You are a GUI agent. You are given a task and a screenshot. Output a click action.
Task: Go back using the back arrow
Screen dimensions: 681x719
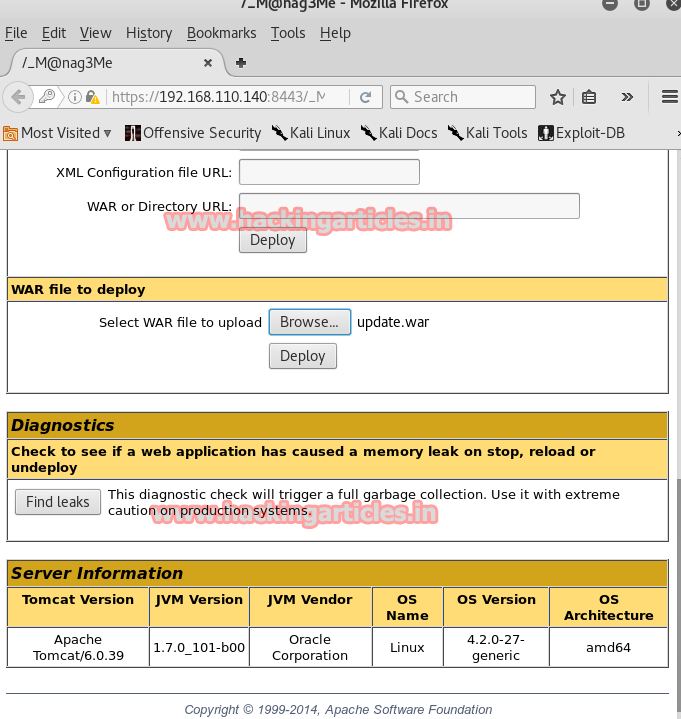(x=18, y=97)
